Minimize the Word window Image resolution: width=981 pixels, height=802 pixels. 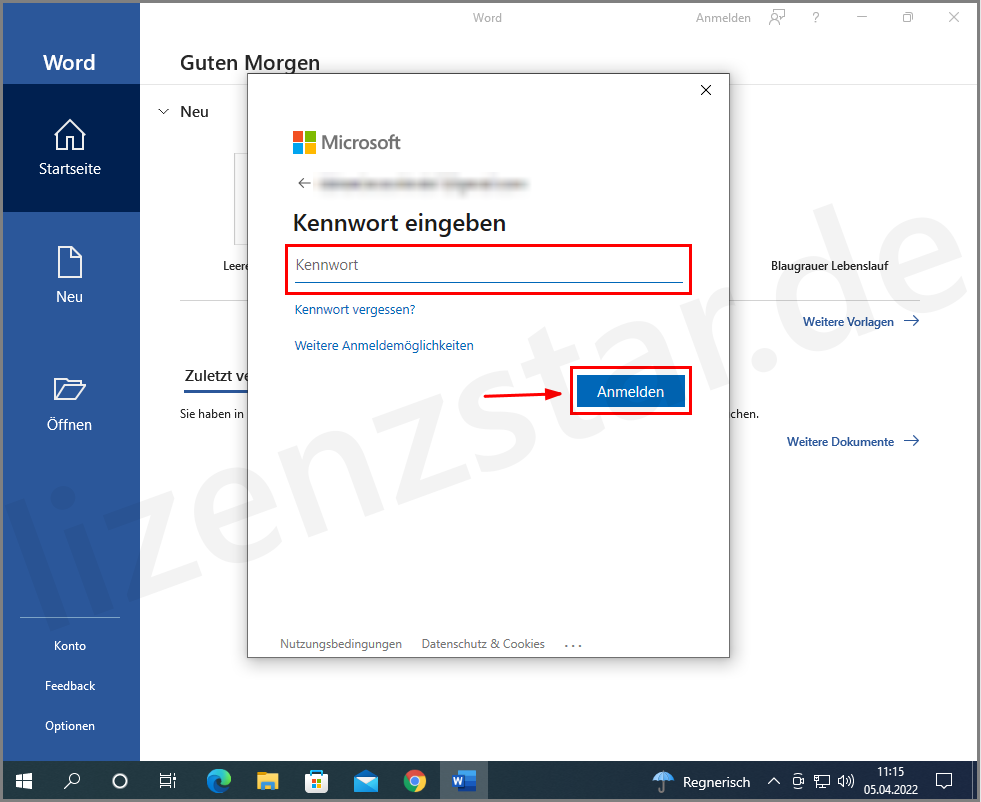[862, 18]
